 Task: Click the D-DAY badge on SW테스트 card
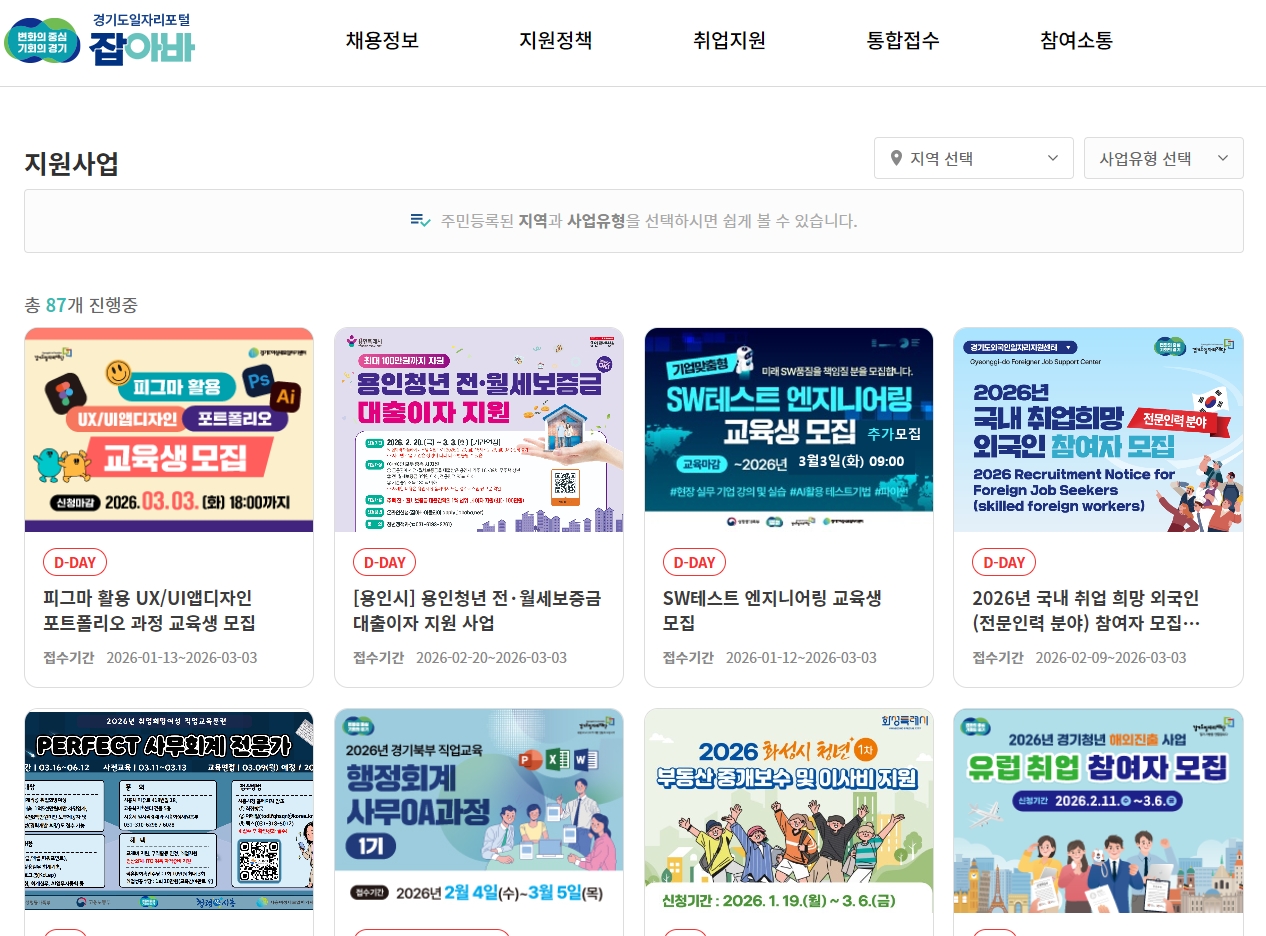pyautogui.click(x=695, y=562)
